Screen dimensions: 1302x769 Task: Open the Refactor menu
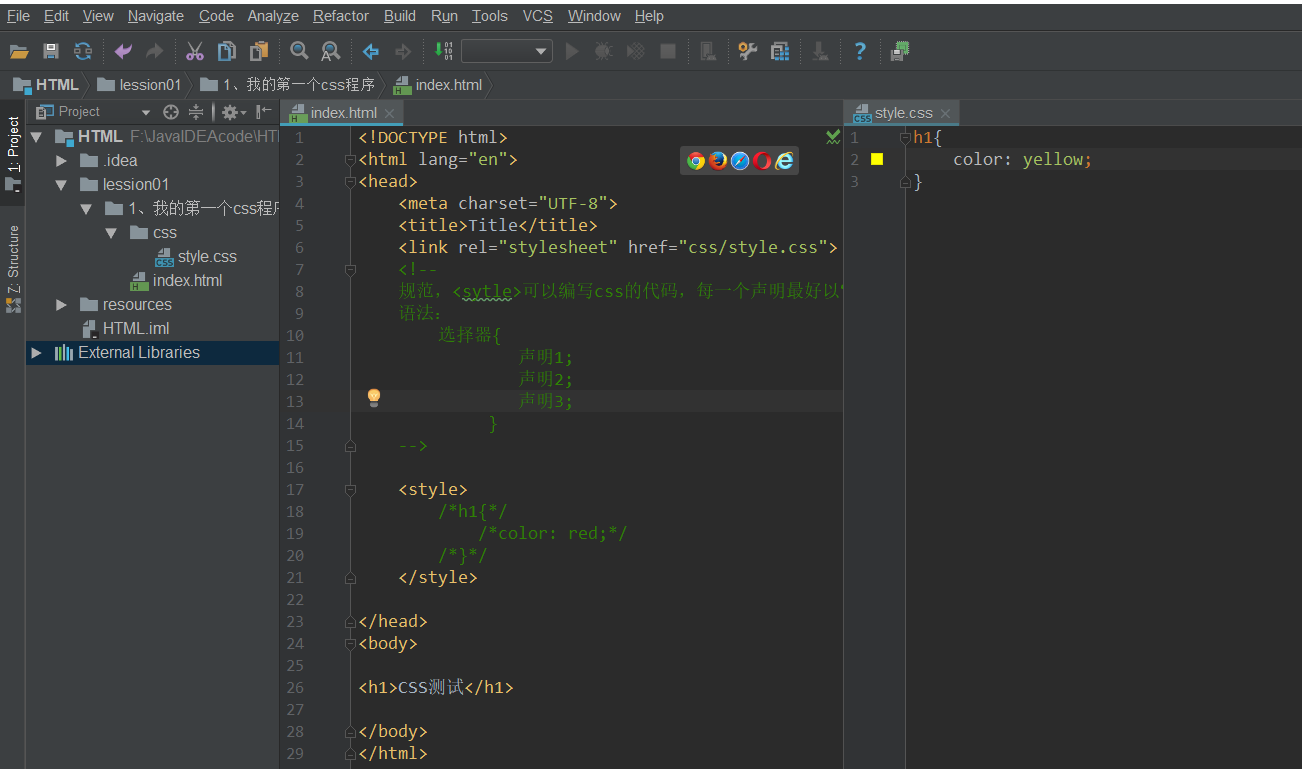click(x=341, y=16)
